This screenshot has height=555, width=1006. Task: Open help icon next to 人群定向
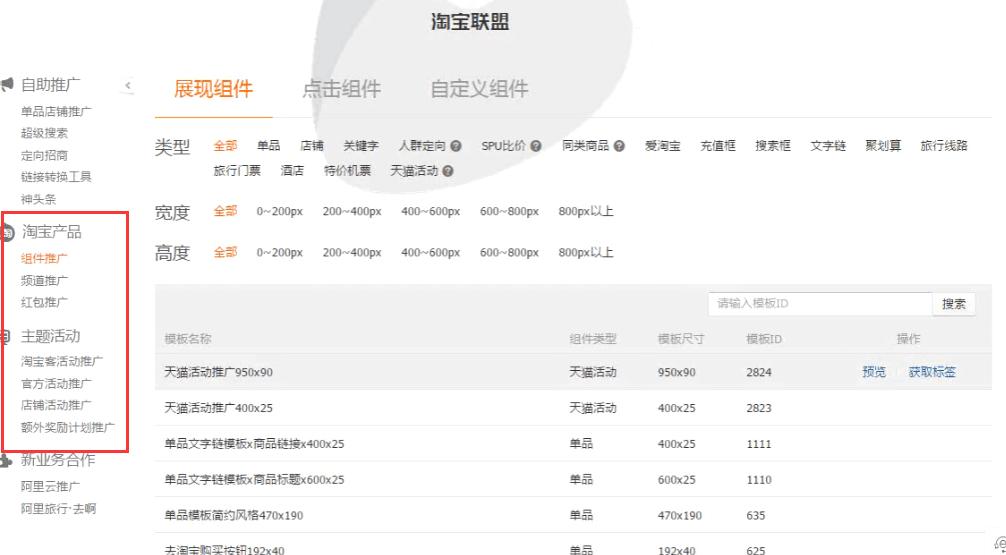point(456,146)
